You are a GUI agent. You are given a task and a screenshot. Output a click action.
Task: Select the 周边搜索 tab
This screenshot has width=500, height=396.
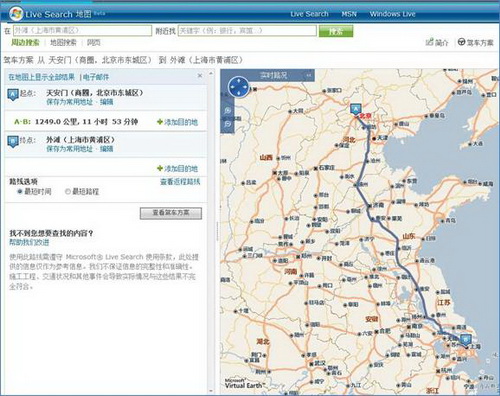(25, 43)
